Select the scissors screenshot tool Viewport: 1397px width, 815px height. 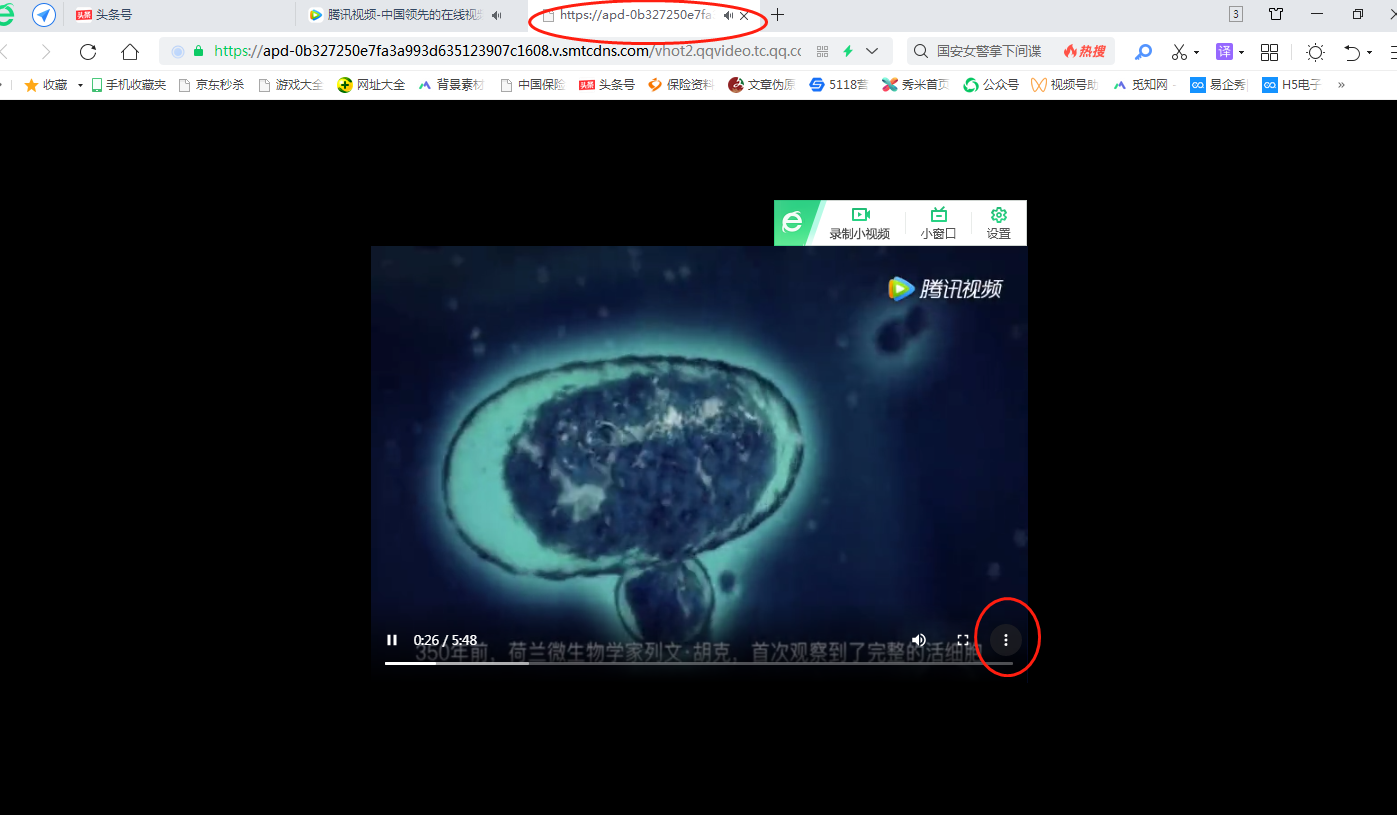1180,51
